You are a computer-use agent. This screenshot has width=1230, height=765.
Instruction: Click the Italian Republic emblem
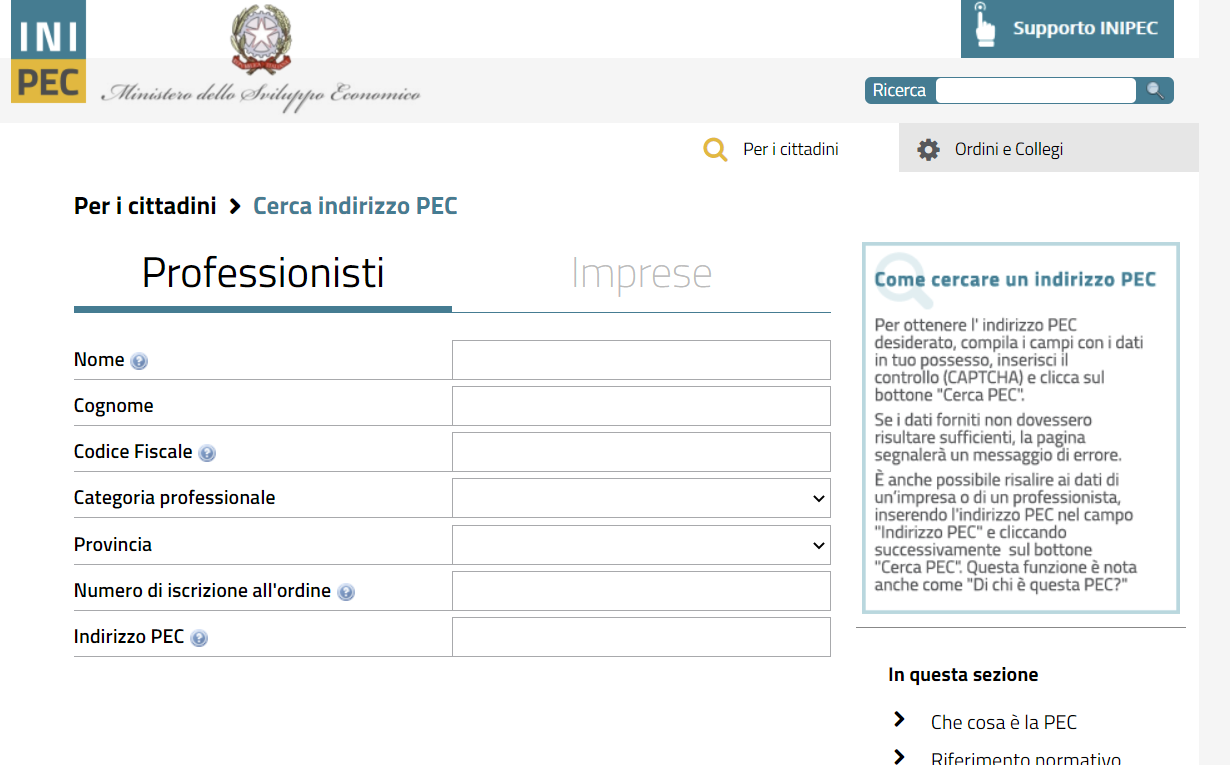pyautogui.click(x=261, y=39)
